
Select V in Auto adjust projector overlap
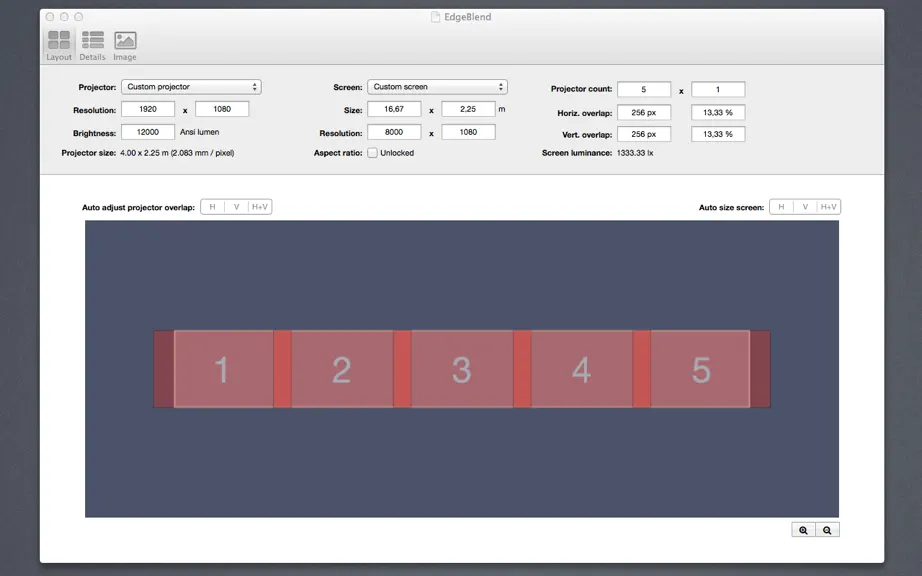236,207
